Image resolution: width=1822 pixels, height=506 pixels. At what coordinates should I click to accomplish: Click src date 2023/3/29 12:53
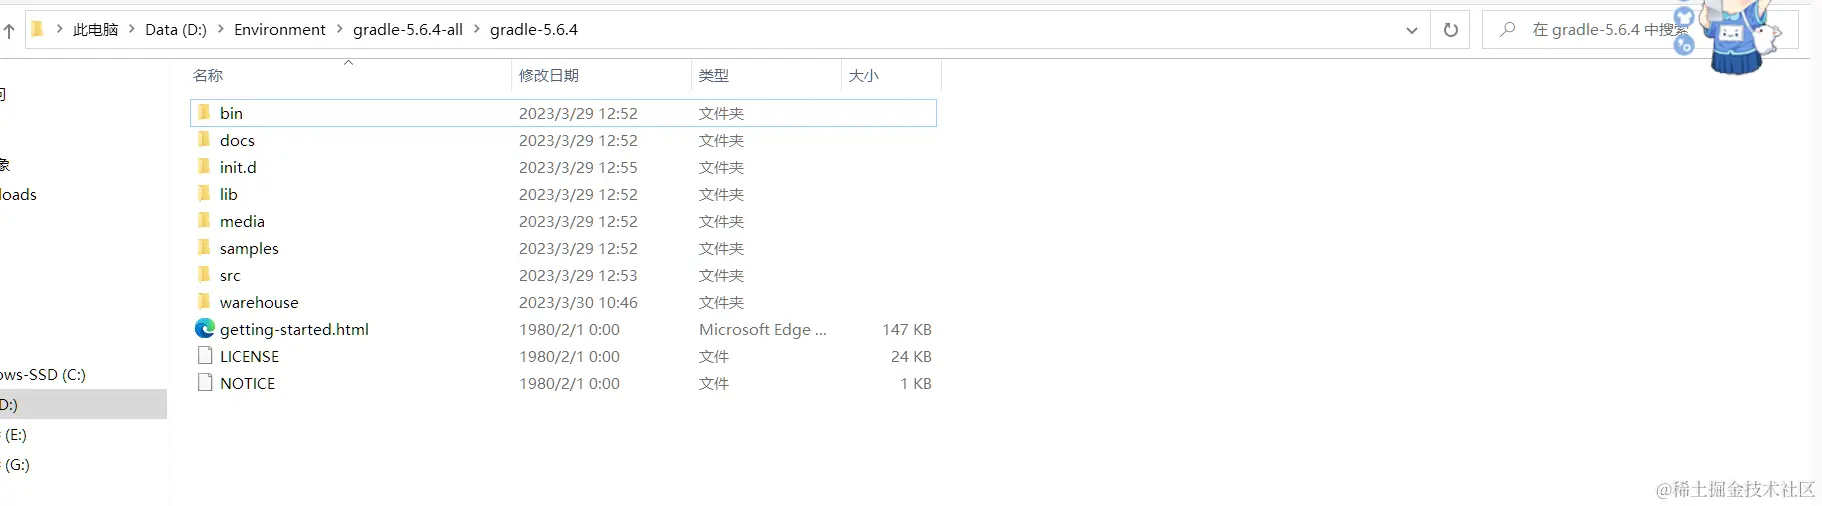pyautogui.click(x=578, y=275)
